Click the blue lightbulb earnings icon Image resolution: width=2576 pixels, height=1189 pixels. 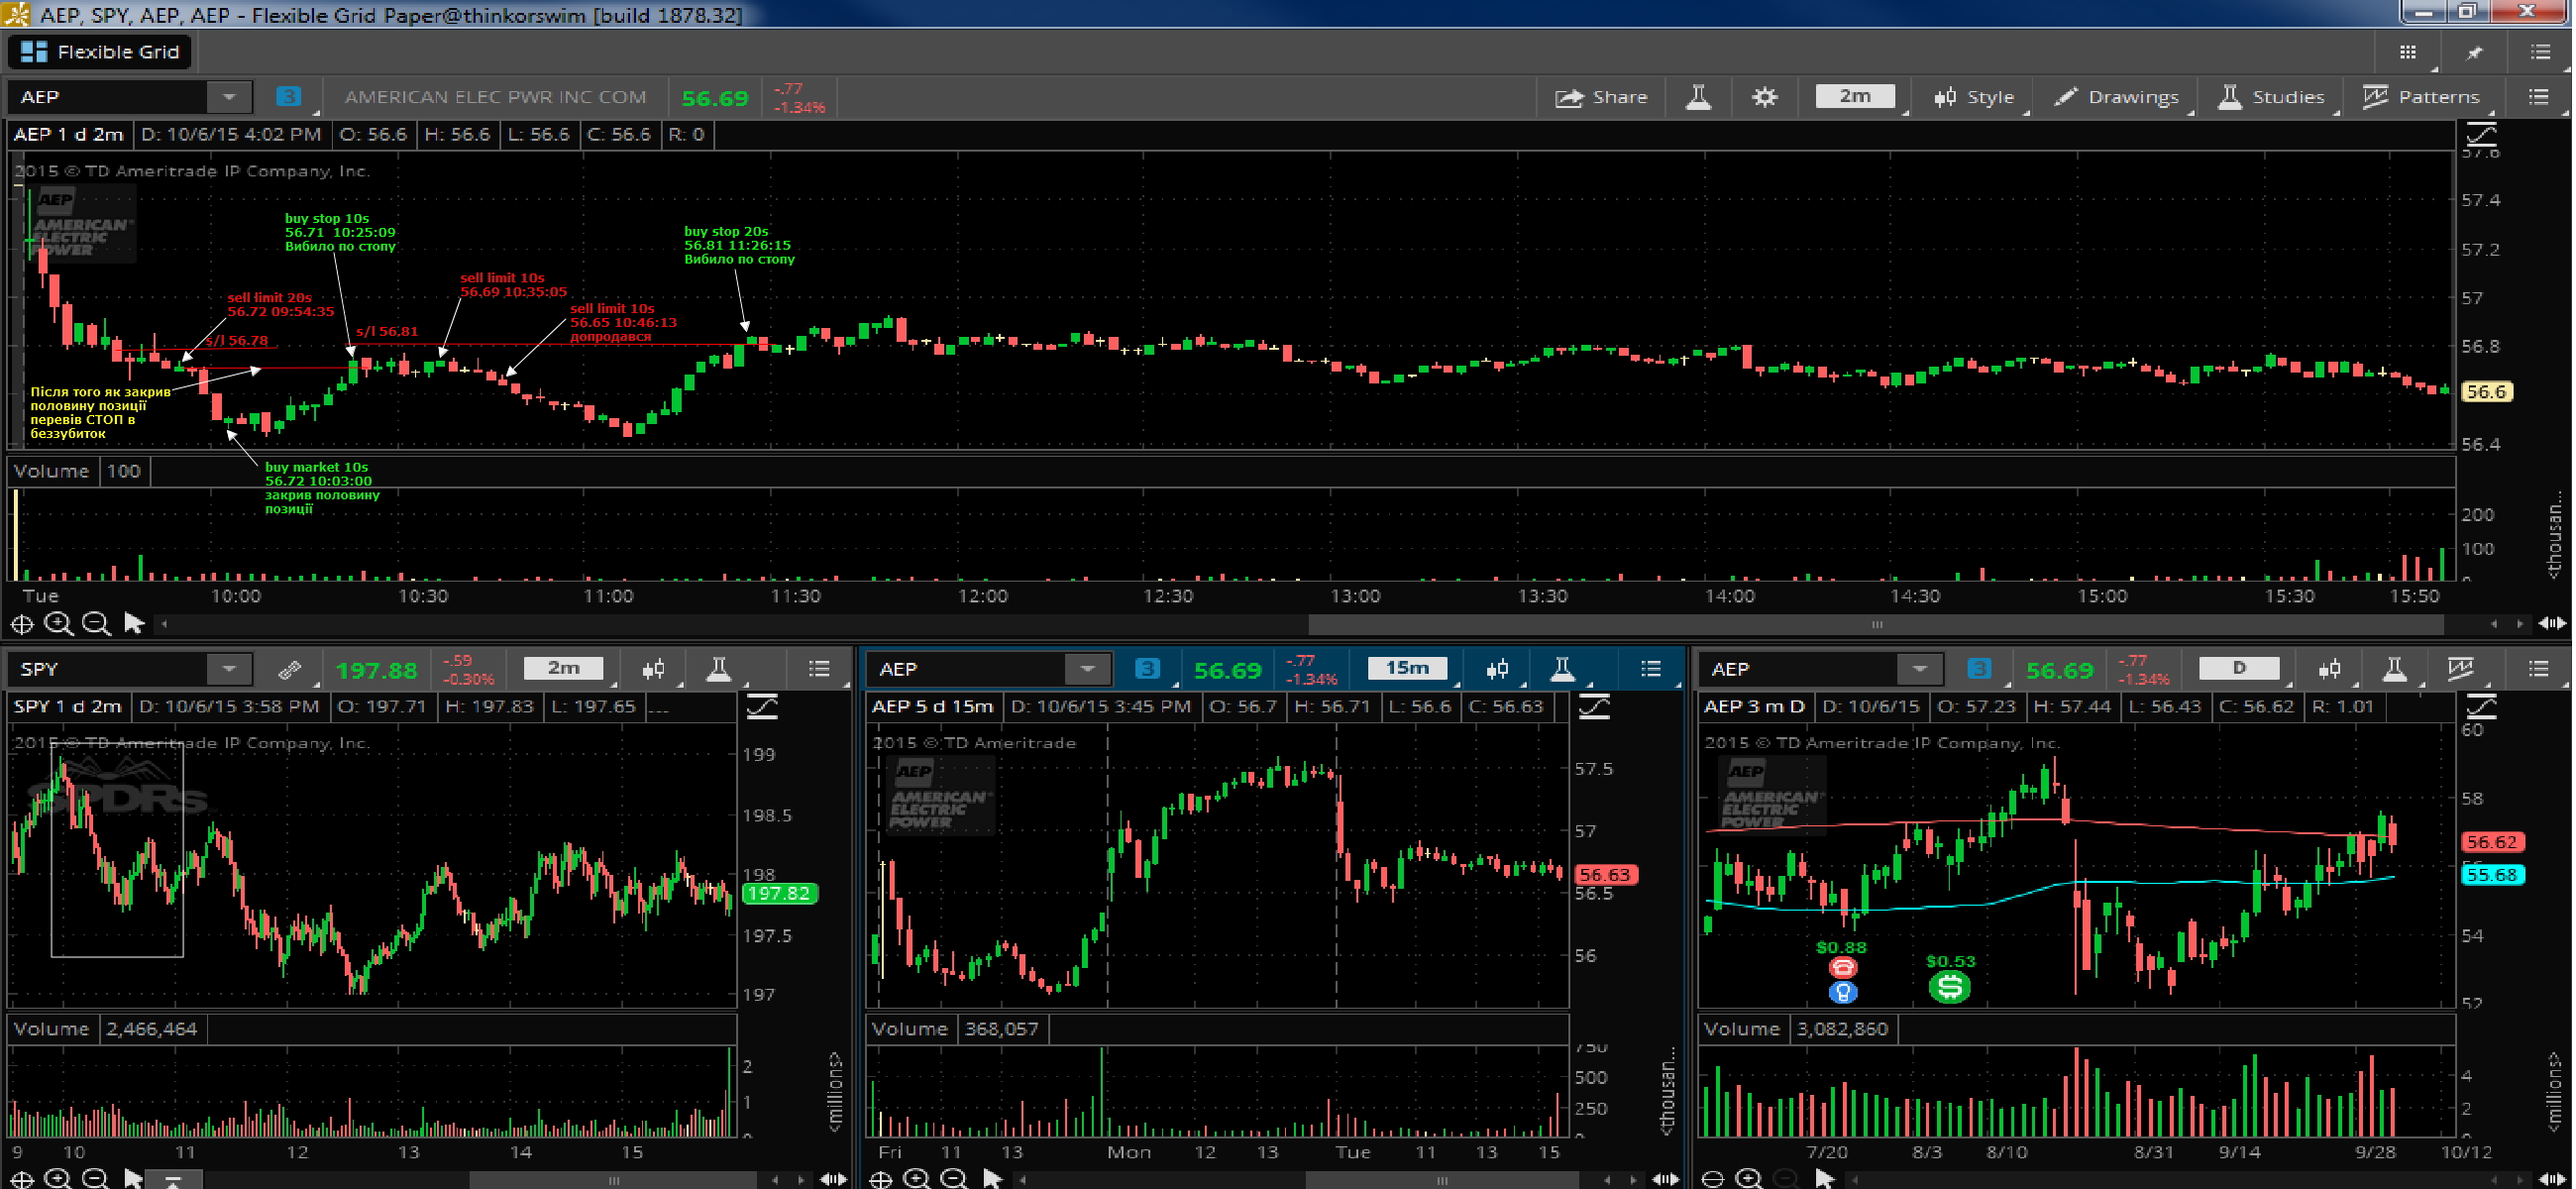tap(1843, 992)
